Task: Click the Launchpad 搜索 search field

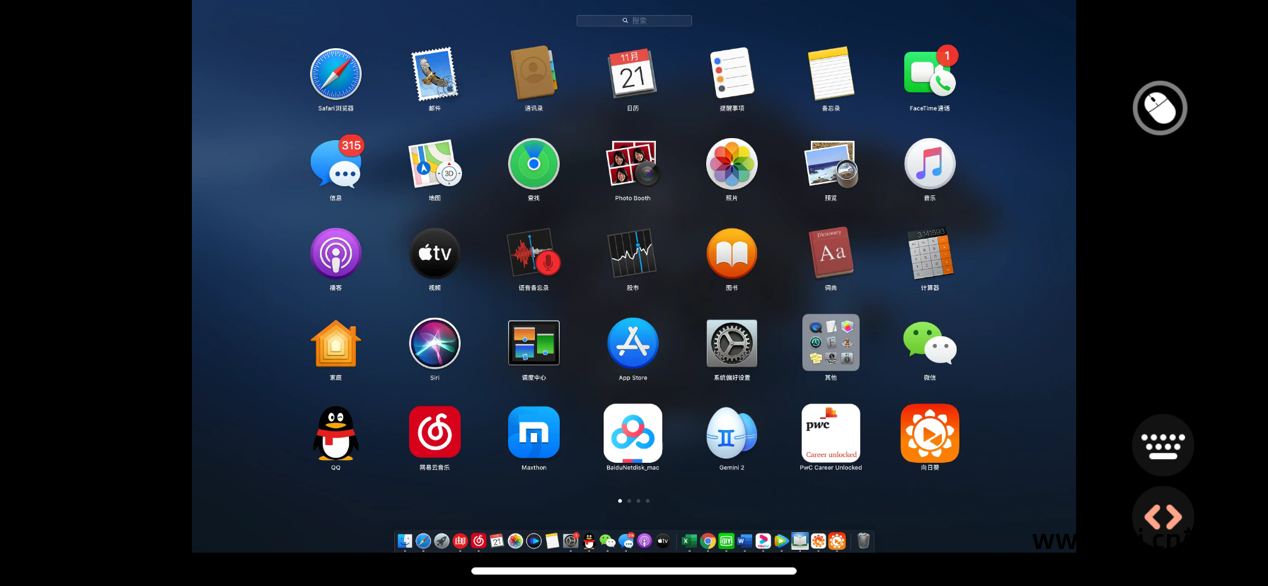Action: (x=634, y=20)
